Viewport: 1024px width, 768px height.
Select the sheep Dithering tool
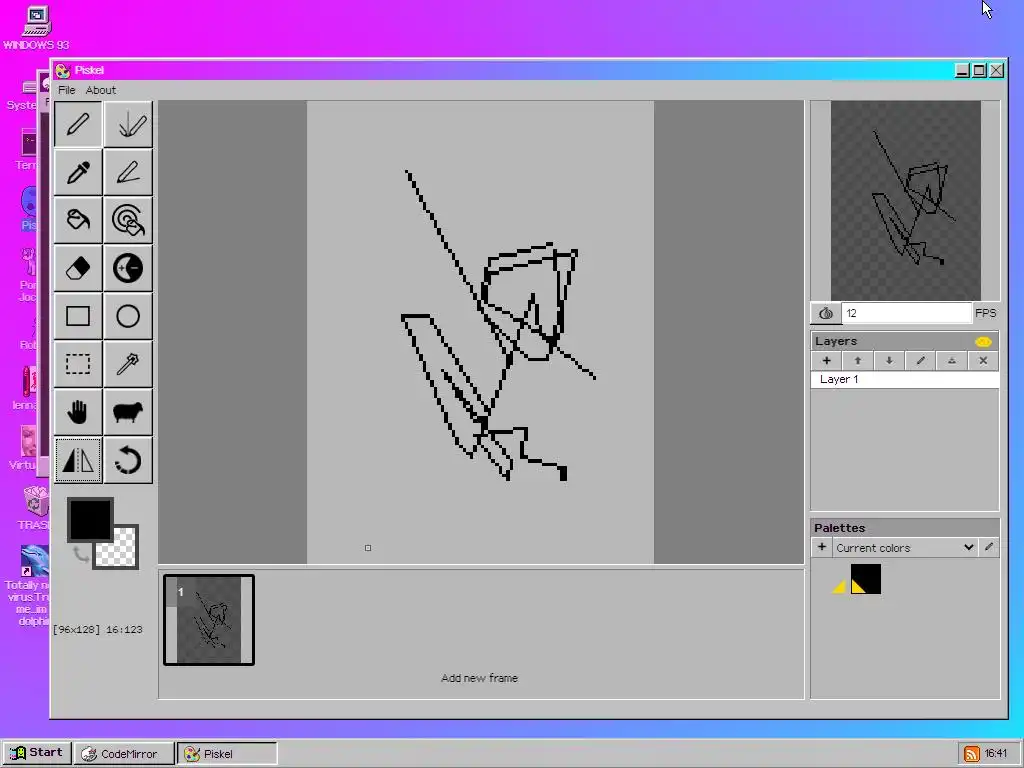(128, 412)
